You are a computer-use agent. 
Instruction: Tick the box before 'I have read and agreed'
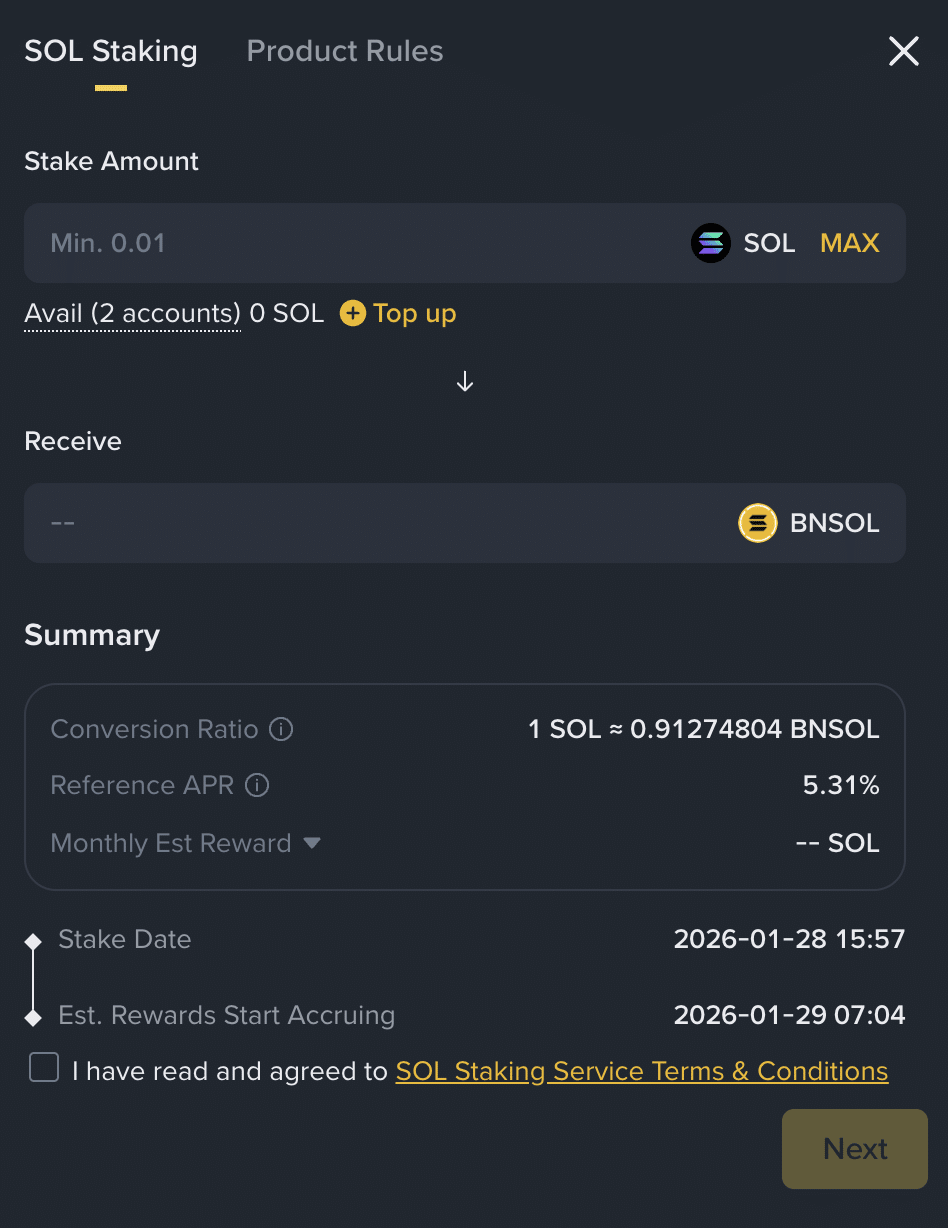(43, 1067)
